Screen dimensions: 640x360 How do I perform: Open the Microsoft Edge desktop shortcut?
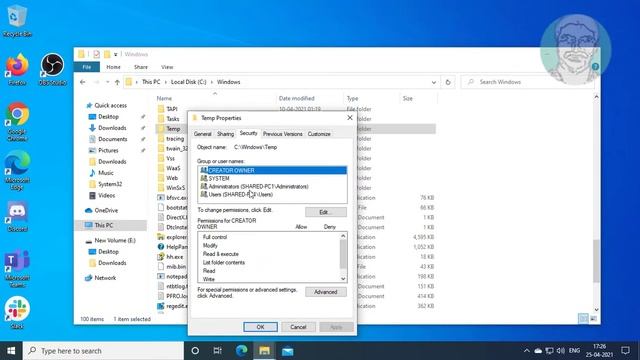coord(17,170)
